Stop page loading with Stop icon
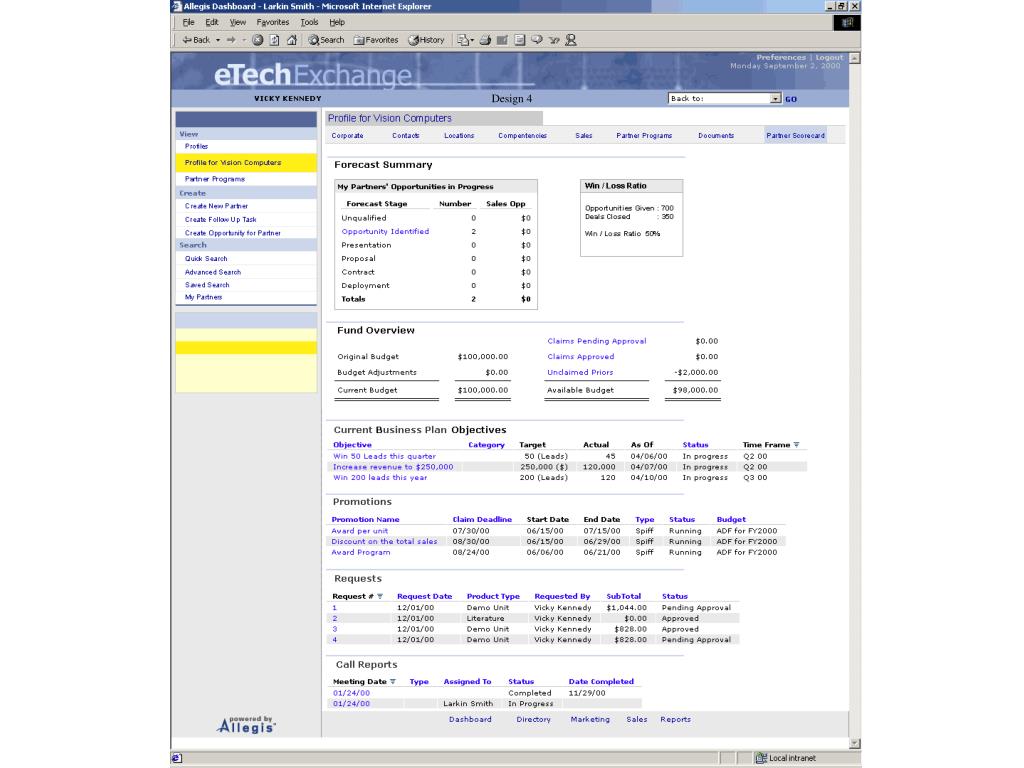This screenshot has width=1024, height=768. click(x=257, y=40)
